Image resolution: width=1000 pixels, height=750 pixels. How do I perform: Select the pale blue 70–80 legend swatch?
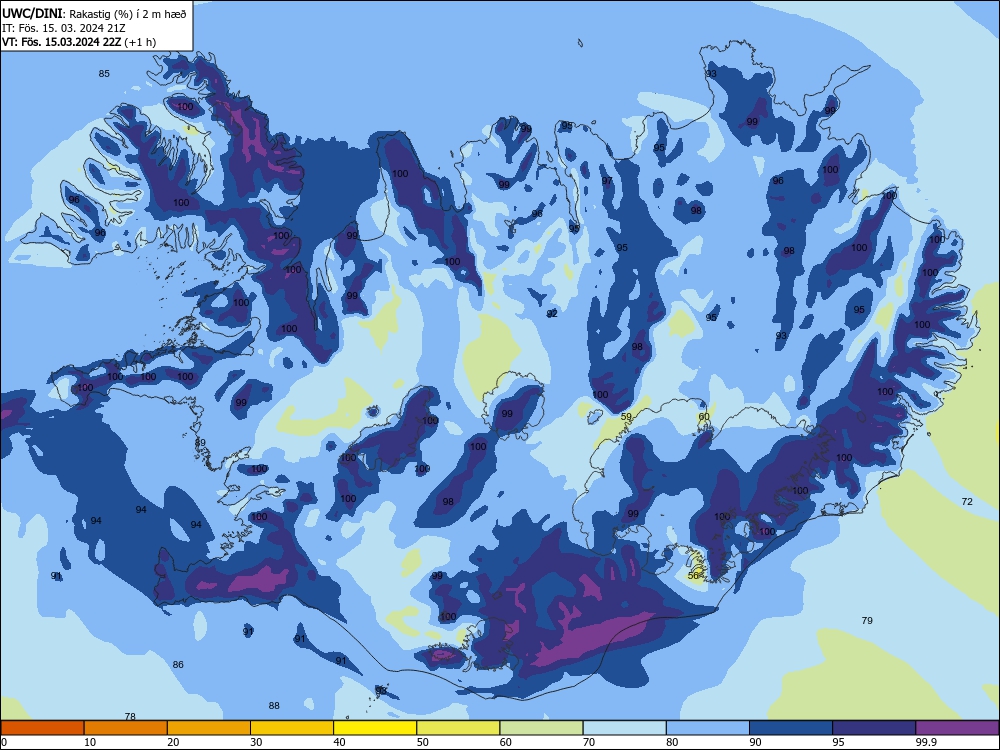tap(624, 728)
